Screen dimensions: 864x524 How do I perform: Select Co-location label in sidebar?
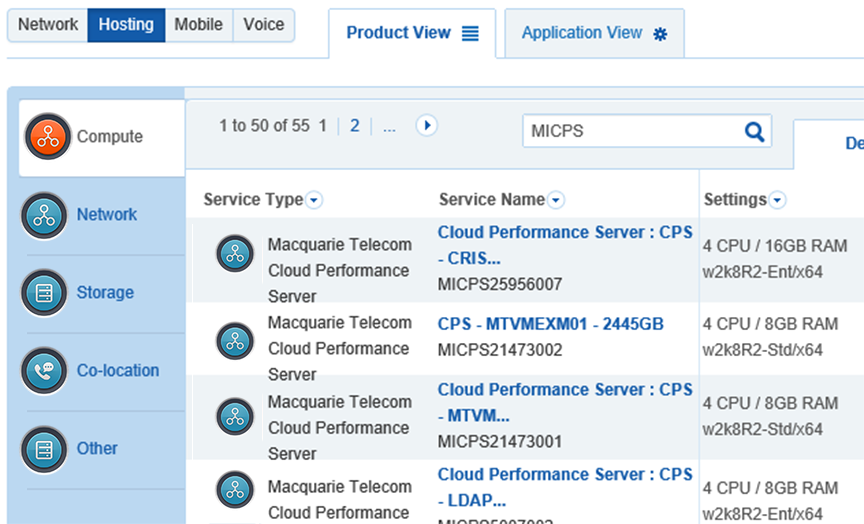(118, 371)
